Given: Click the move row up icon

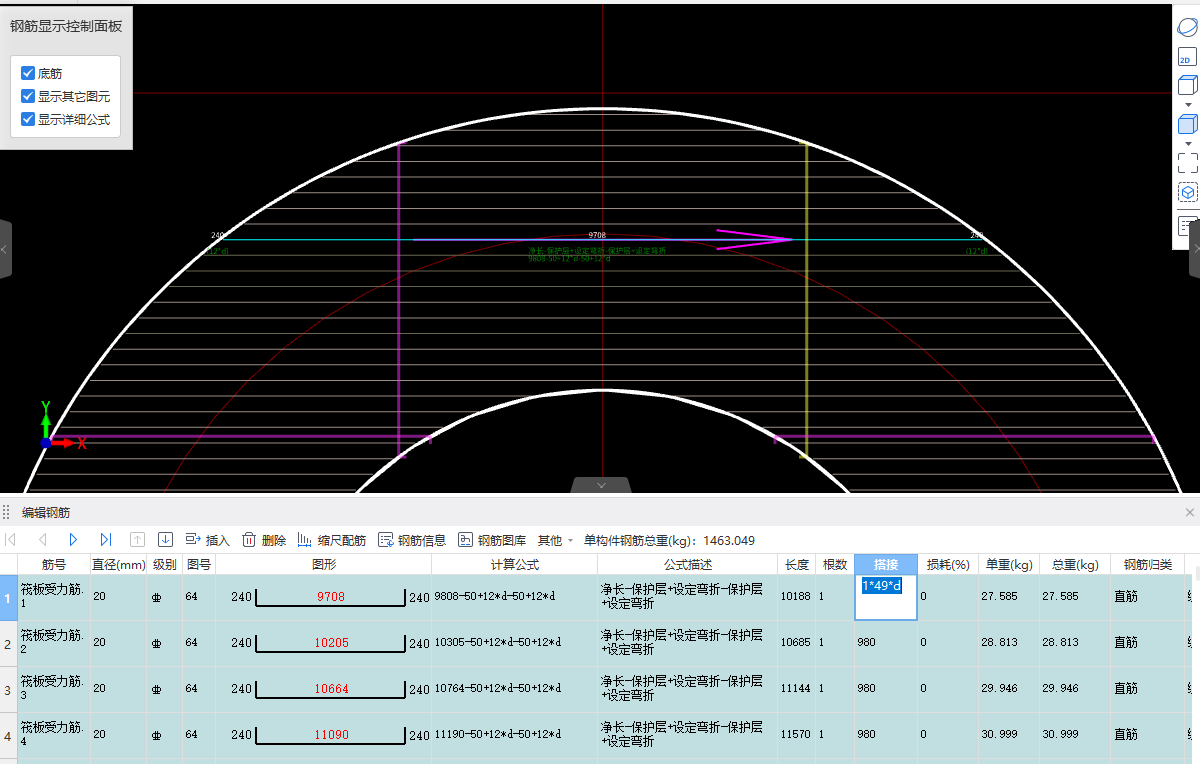Looking at the screenshot, I should coord(138,540).
